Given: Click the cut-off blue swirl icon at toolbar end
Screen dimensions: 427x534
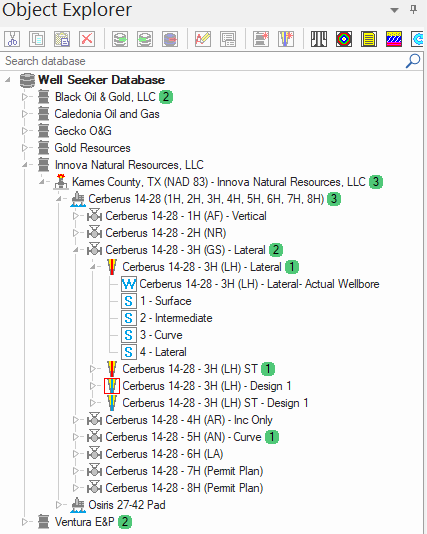Looking at the screenshot, I should [417, 39].
